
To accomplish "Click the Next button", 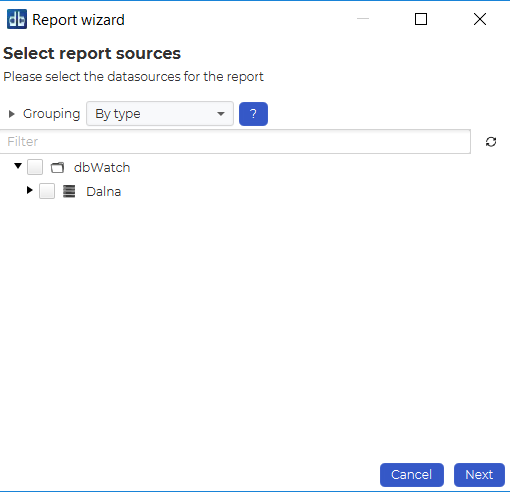I will click(x=479, y=475).
